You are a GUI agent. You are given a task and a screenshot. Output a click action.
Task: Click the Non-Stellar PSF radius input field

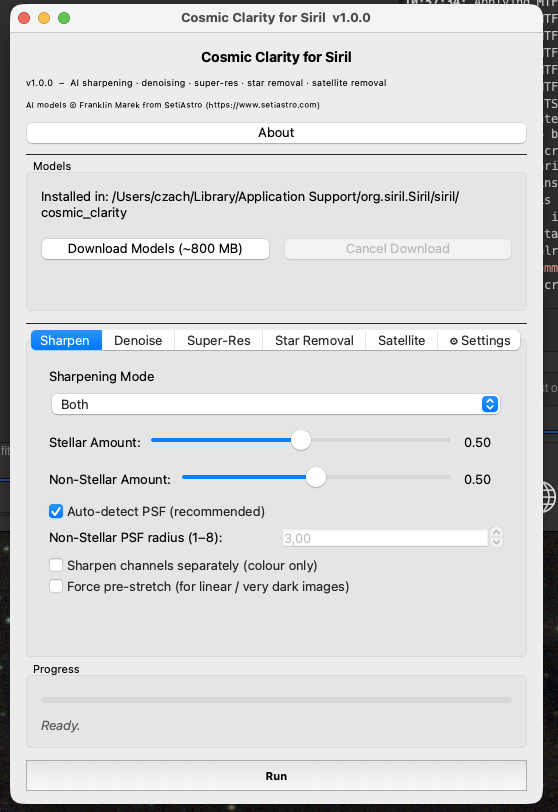point(385,538)
